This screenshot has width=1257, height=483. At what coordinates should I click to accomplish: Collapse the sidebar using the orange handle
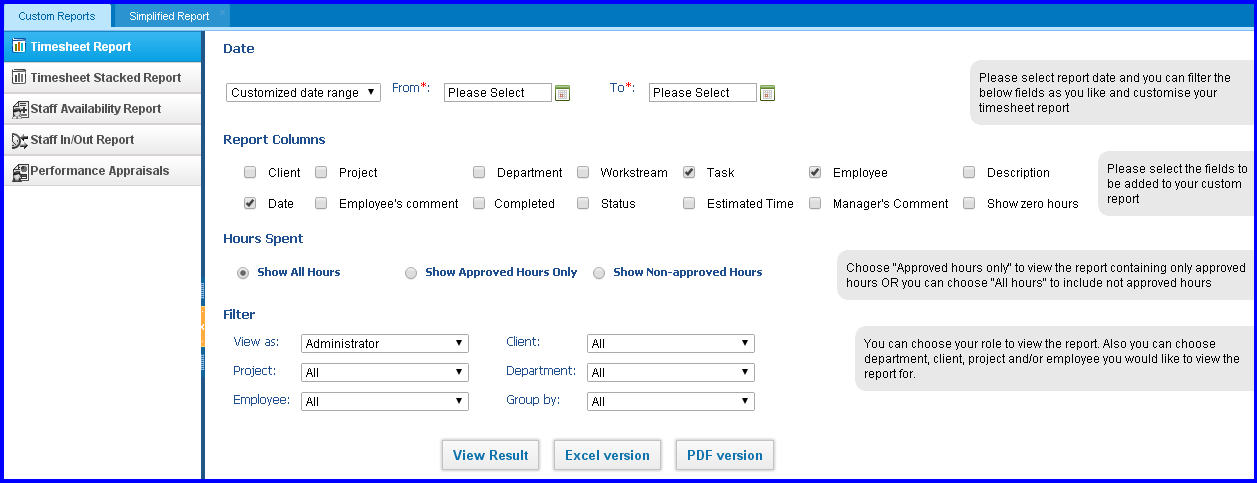click(202, 327)
